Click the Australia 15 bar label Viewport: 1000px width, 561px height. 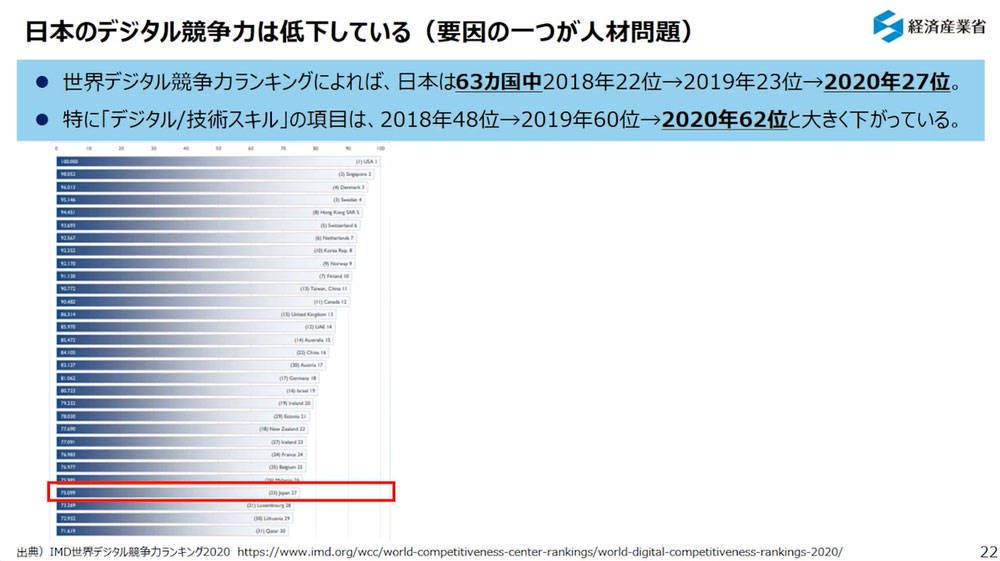[312, 340]
